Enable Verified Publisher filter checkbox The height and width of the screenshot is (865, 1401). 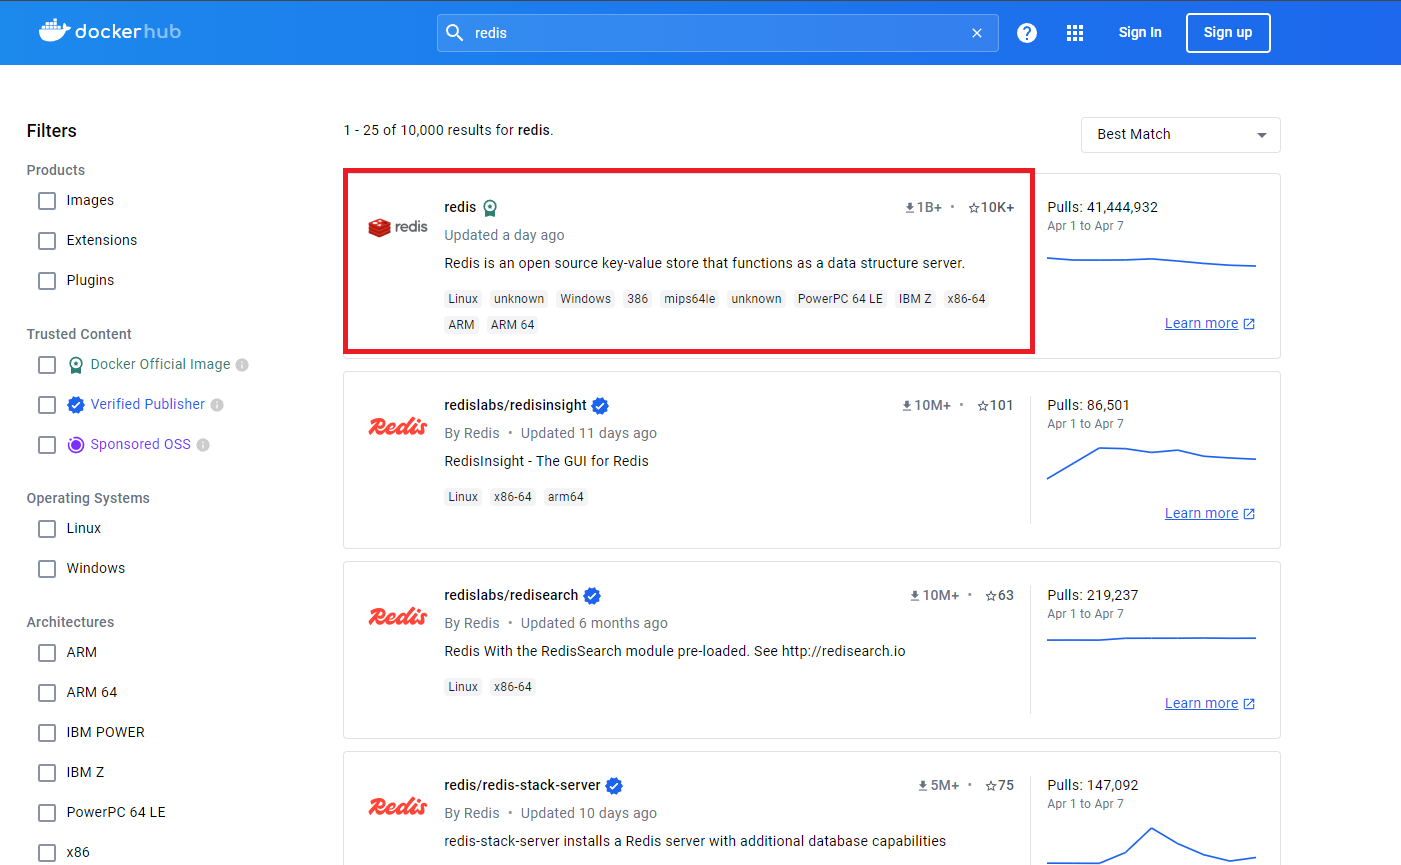47,405
